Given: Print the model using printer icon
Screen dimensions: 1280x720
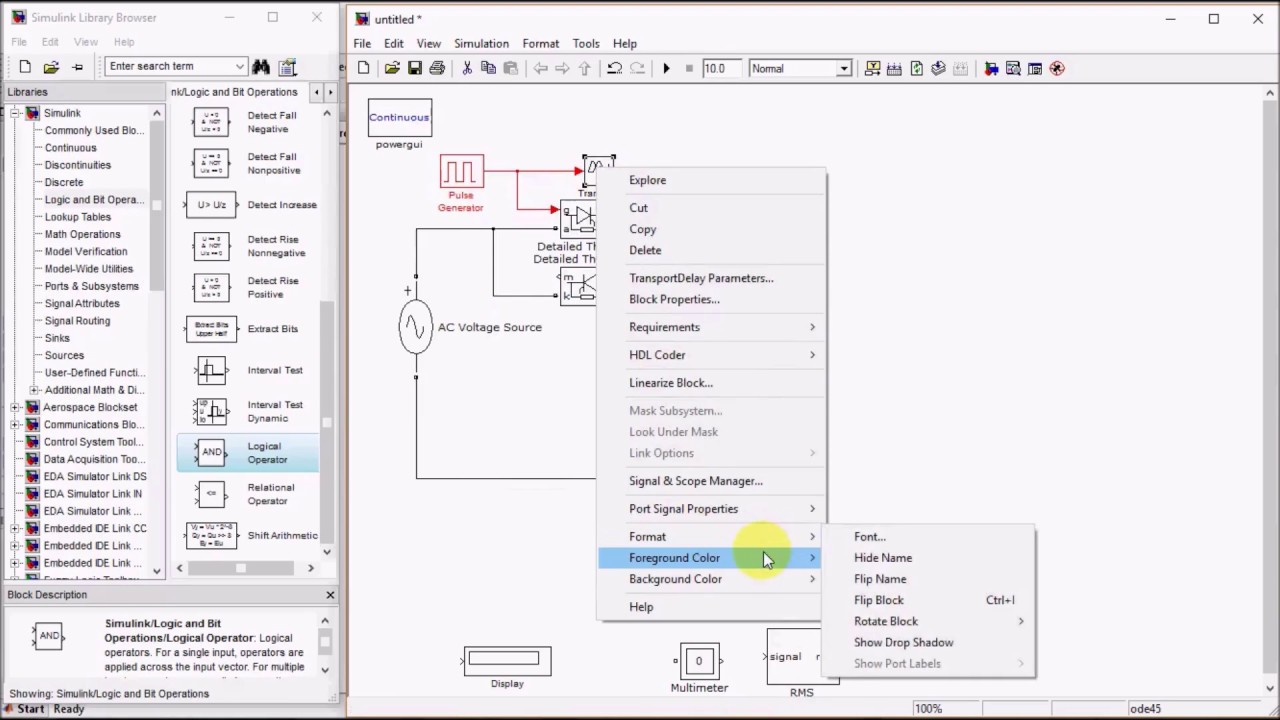Looking at the screenshot, I should [437, 68].
